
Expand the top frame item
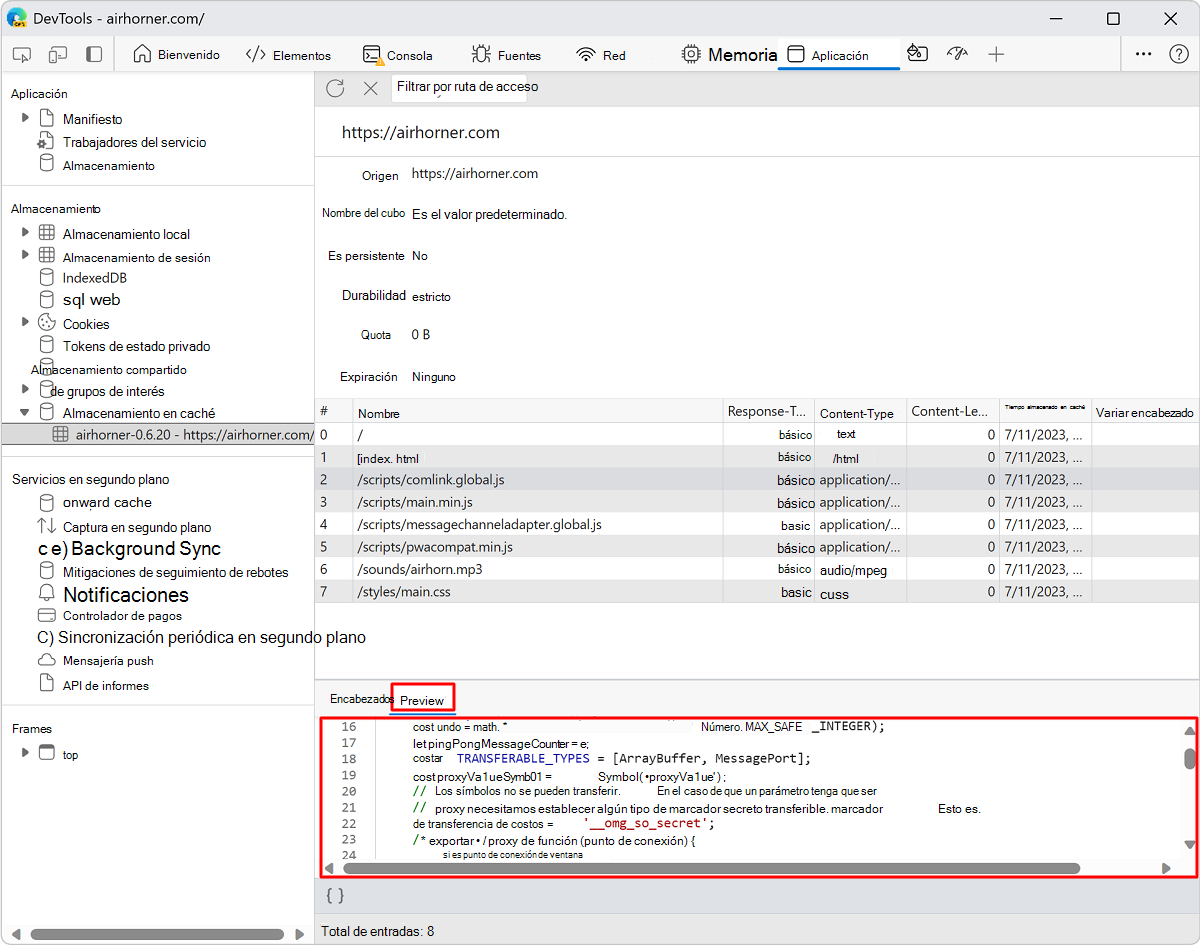(x=25, y=752)
